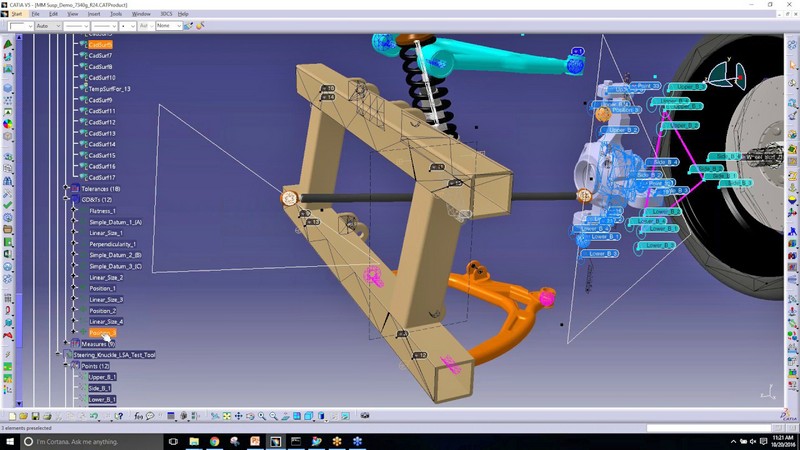Expand the Tolerances (18) tree node
Viewport: 800px width, 450px height.
pos(66,188)
